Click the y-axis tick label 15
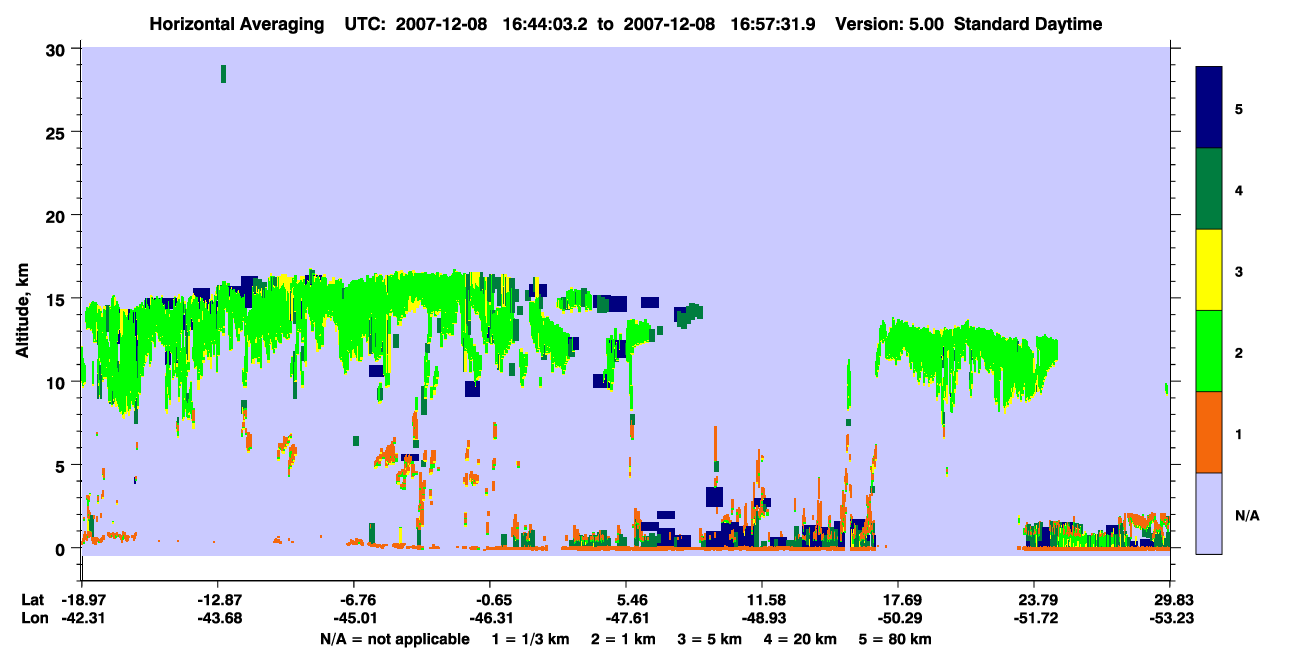The height and width of the screenshot is (667, 1300). [58, 299]
